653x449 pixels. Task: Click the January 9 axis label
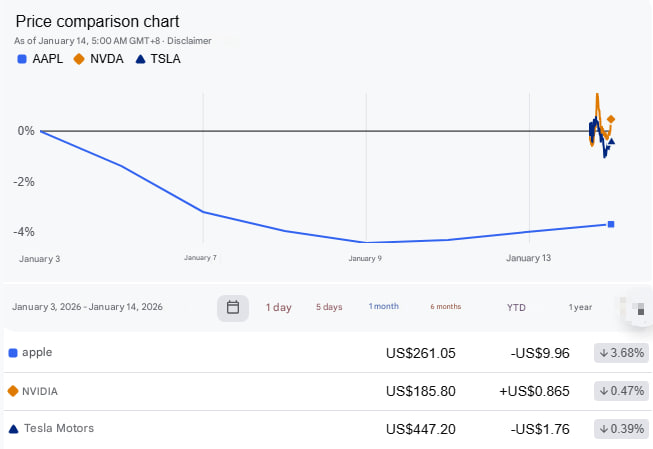pos(365,258)
